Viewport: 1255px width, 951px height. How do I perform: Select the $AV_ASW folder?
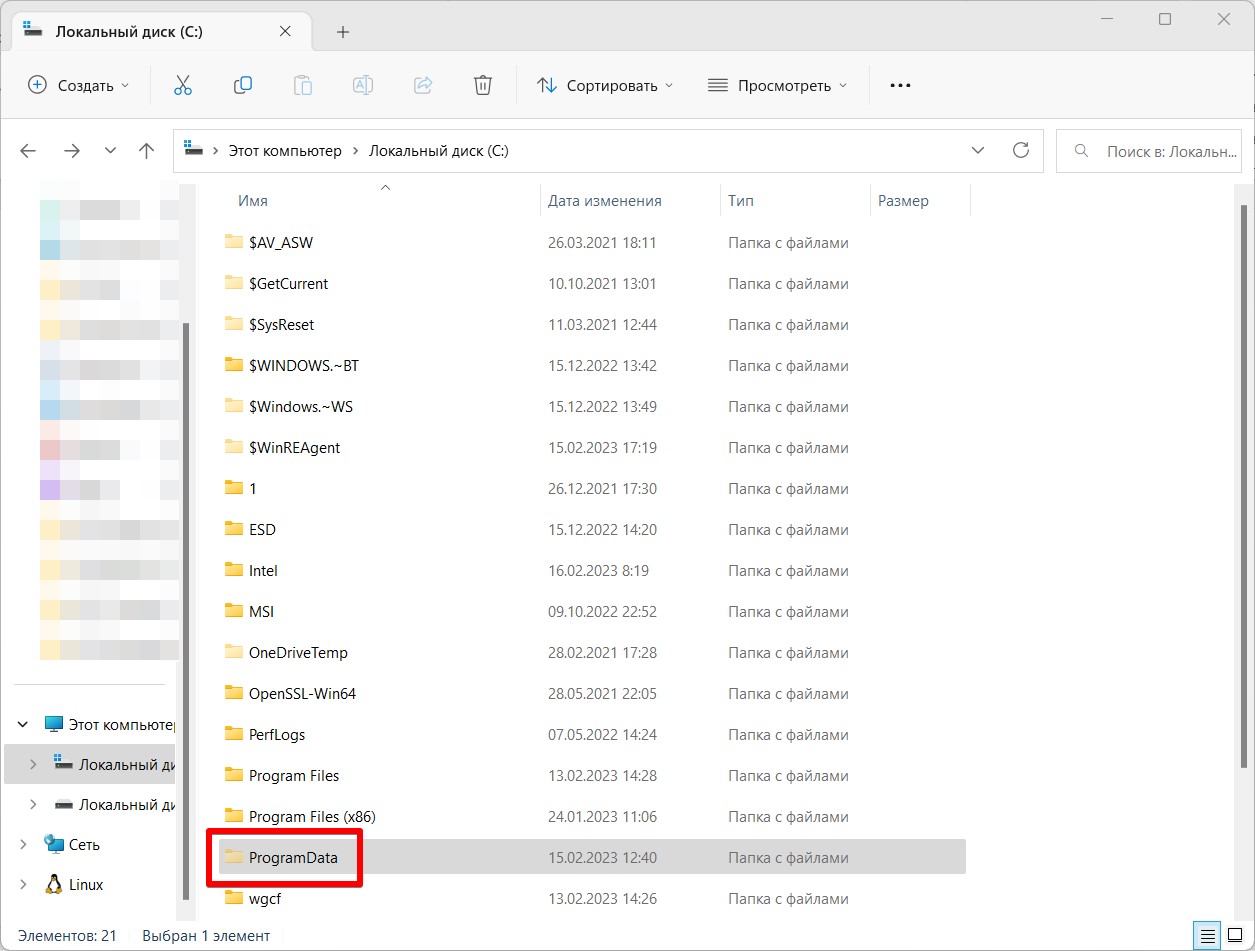(592, 242)
